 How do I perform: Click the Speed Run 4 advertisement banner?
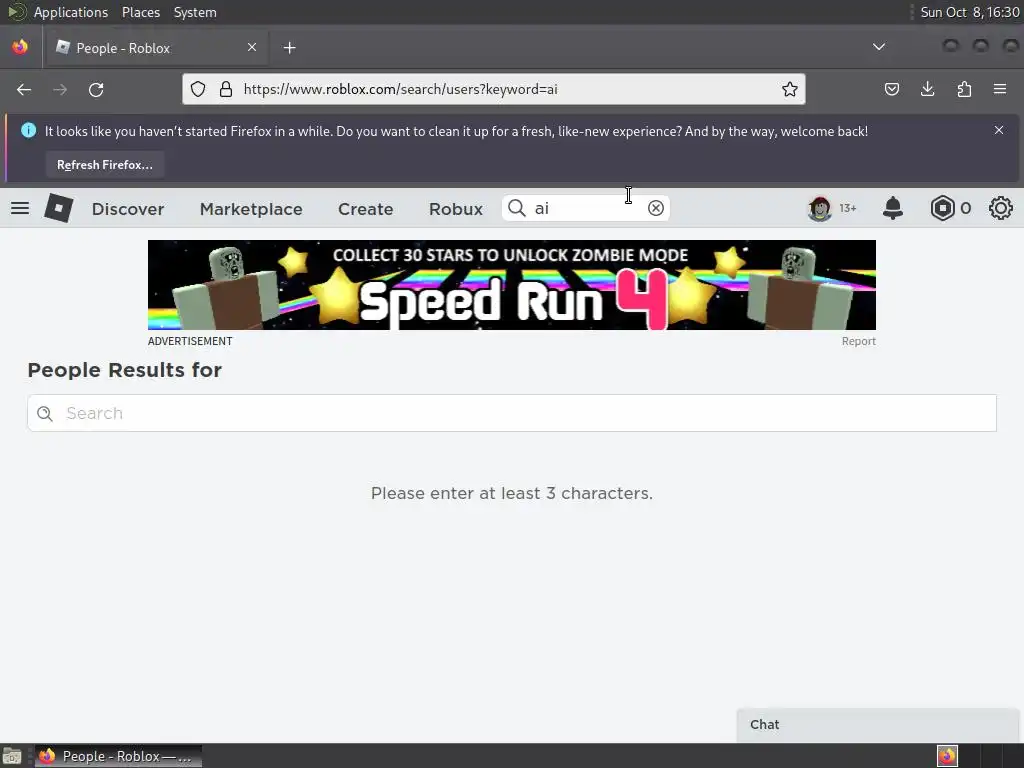(511, 285)
